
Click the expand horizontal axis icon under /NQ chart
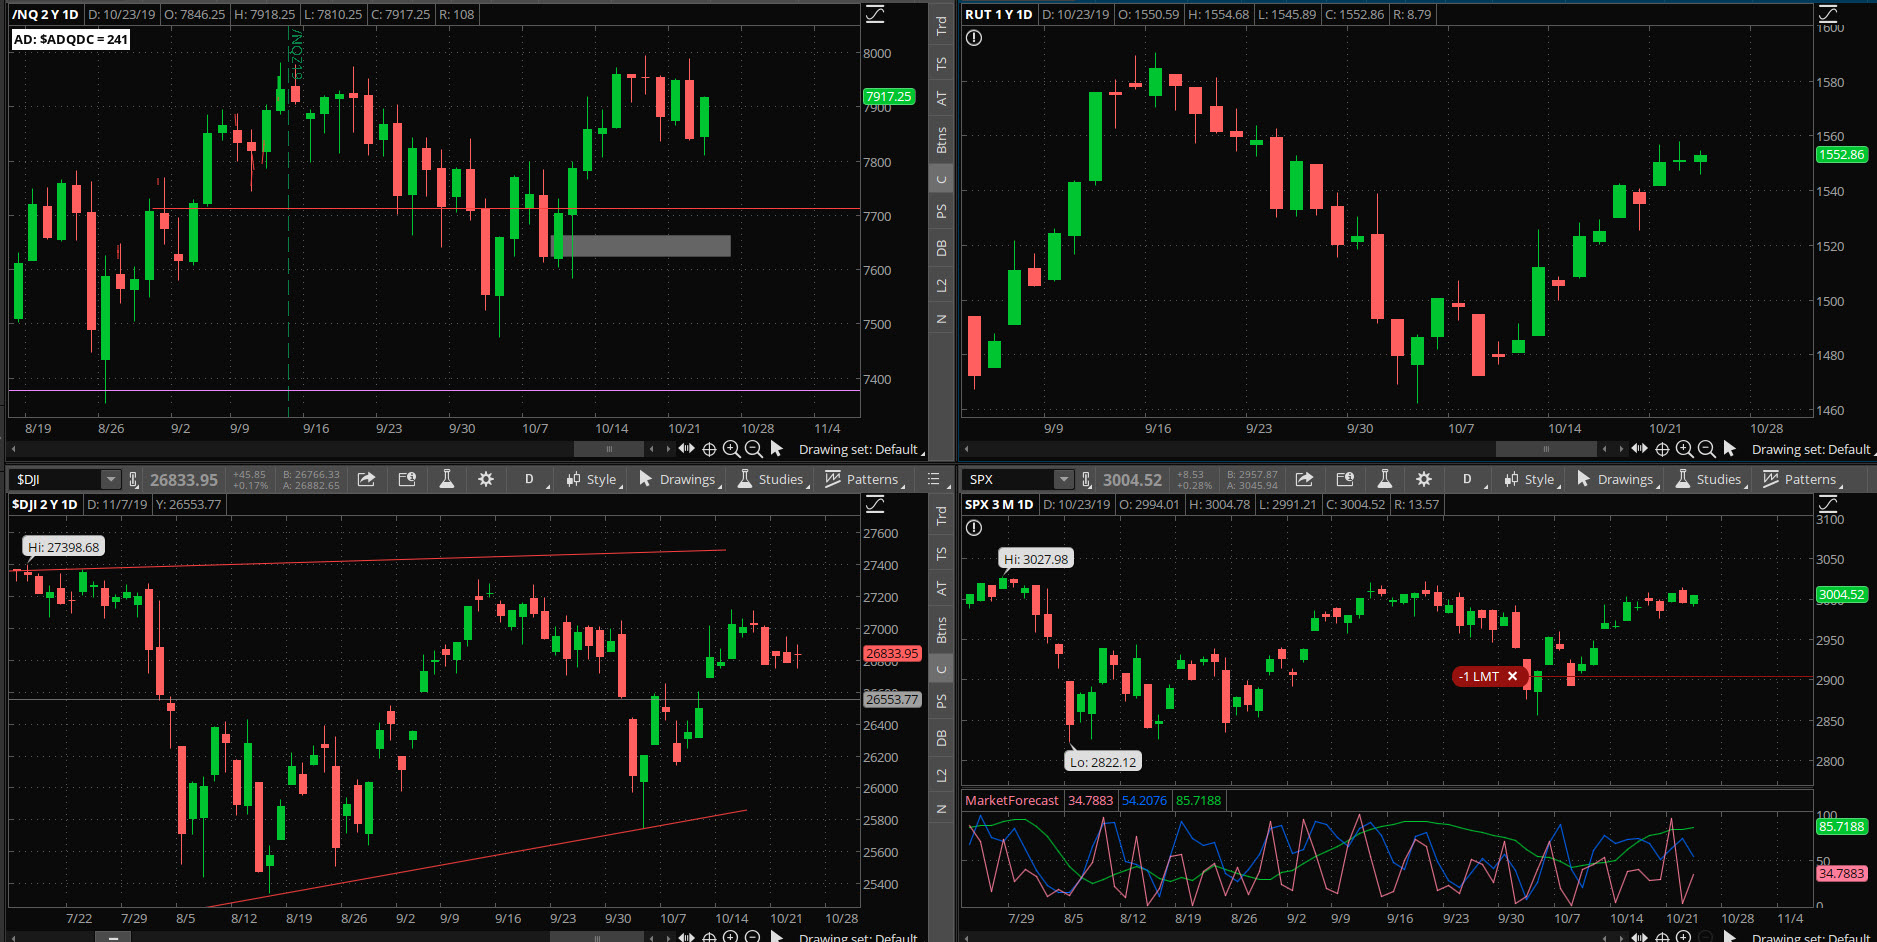coord(686,449)
